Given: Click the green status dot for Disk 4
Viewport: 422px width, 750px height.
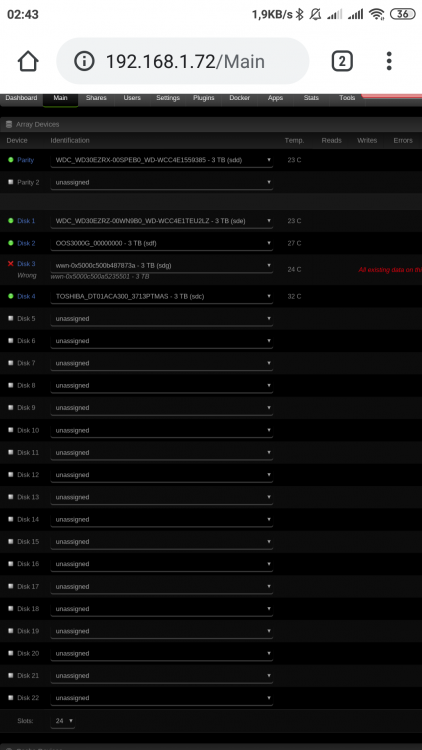Looking at the screenshot, I should (x=11, y=296).
